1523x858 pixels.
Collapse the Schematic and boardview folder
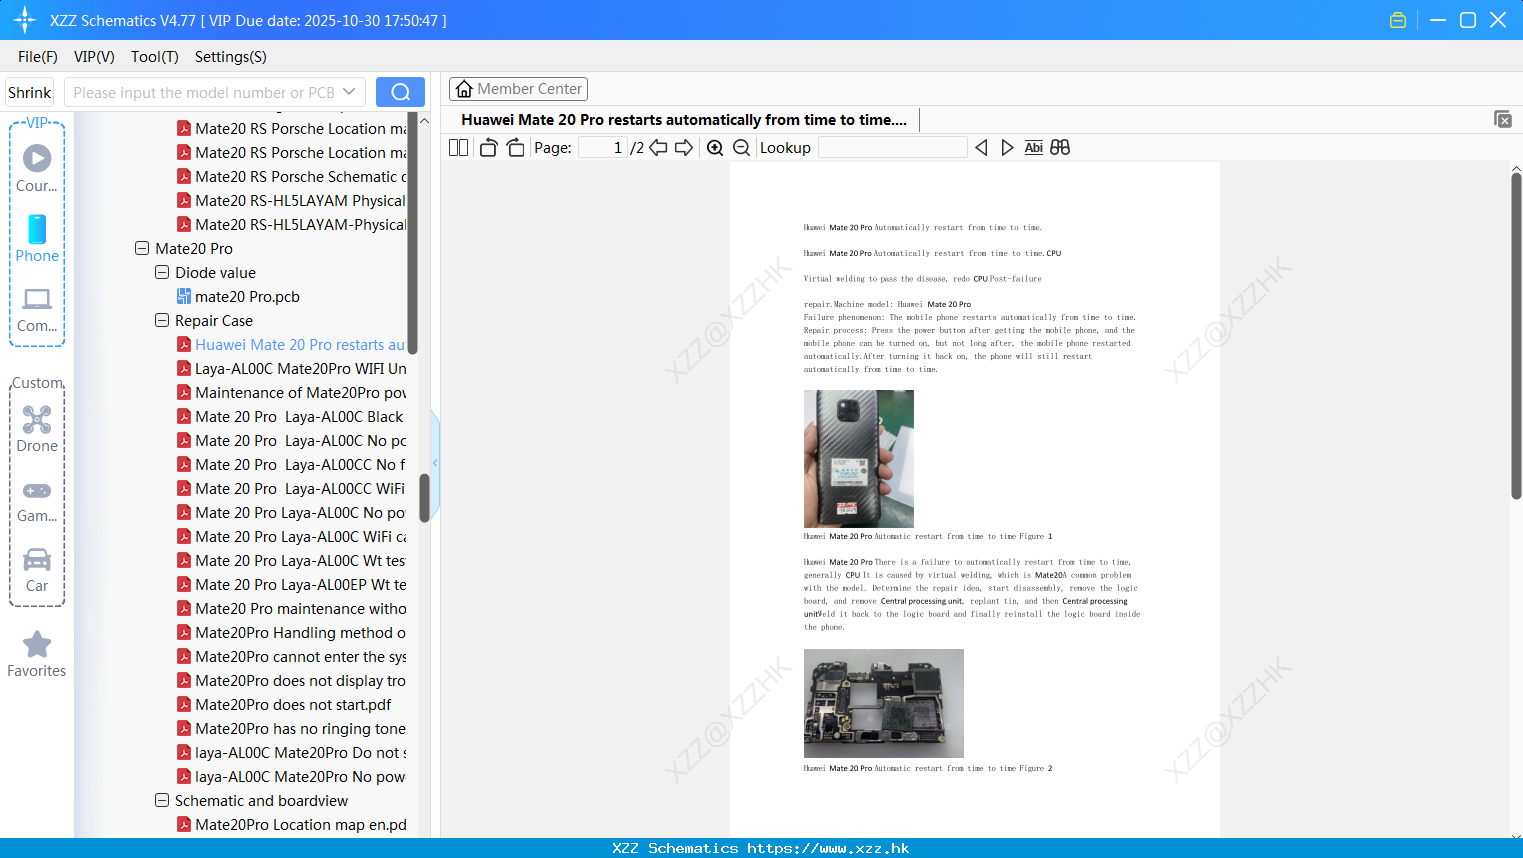pyautogui.click(x=162, y=800)
